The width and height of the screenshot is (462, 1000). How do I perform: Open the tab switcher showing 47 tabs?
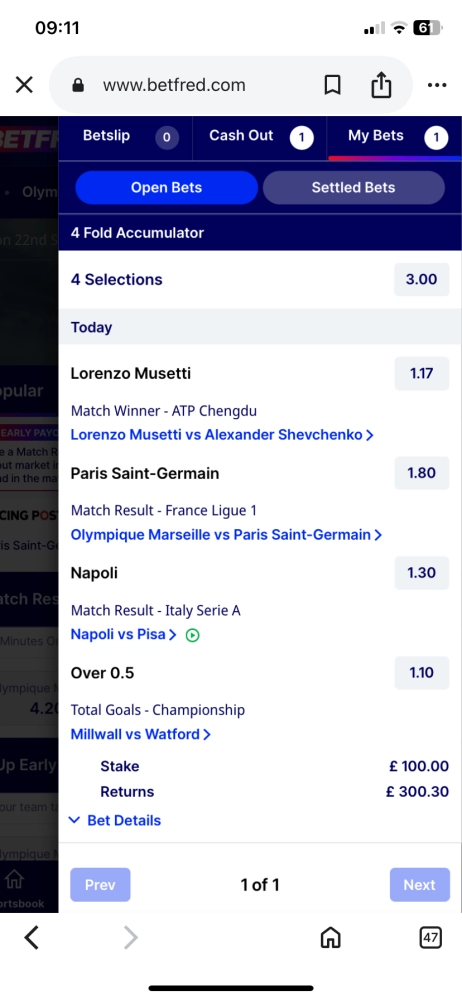pos(431,937)
